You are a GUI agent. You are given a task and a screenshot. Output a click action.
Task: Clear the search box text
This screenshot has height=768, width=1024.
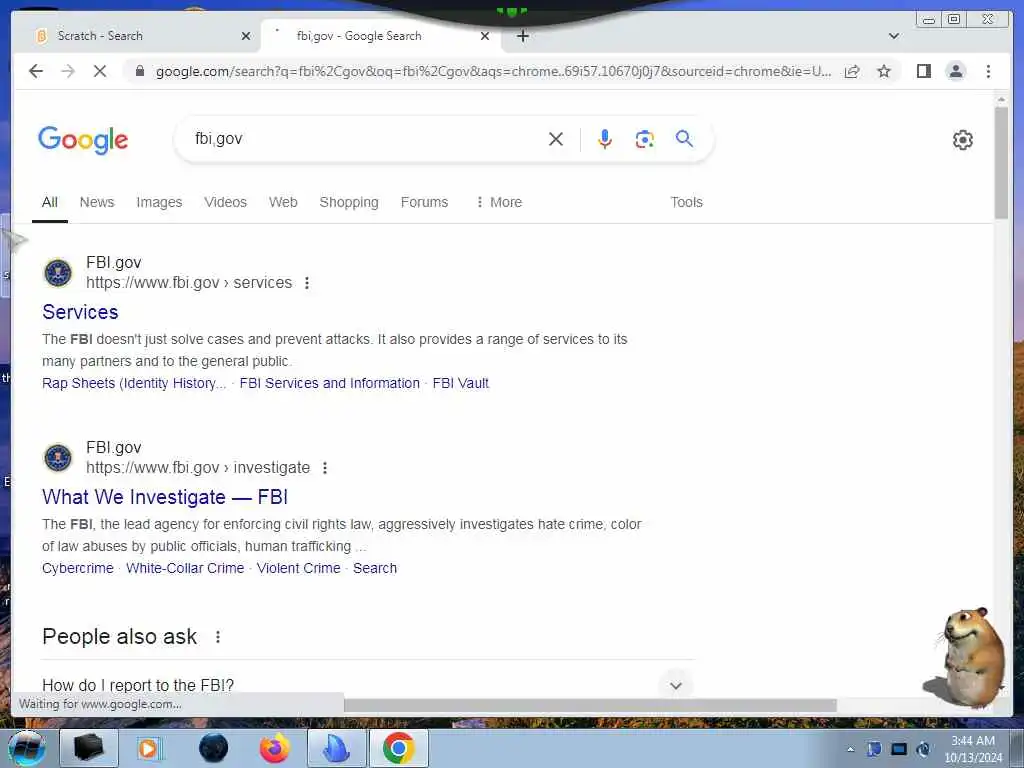556,139
